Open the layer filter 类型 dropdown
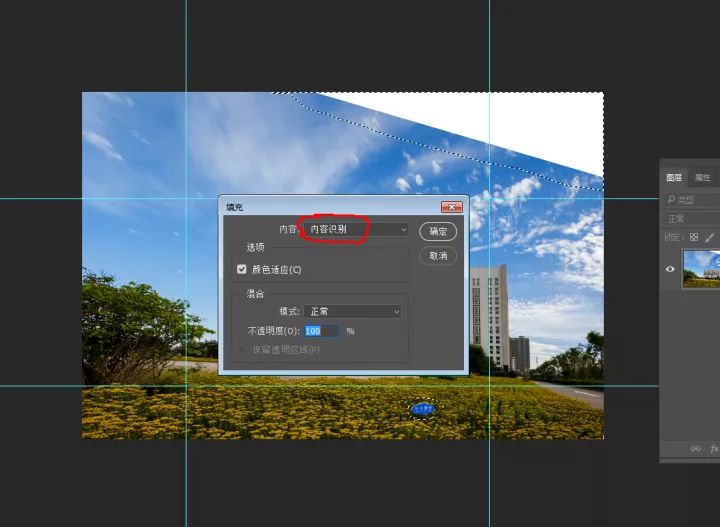Screen dimensions: 720x527 coord(692,199)
